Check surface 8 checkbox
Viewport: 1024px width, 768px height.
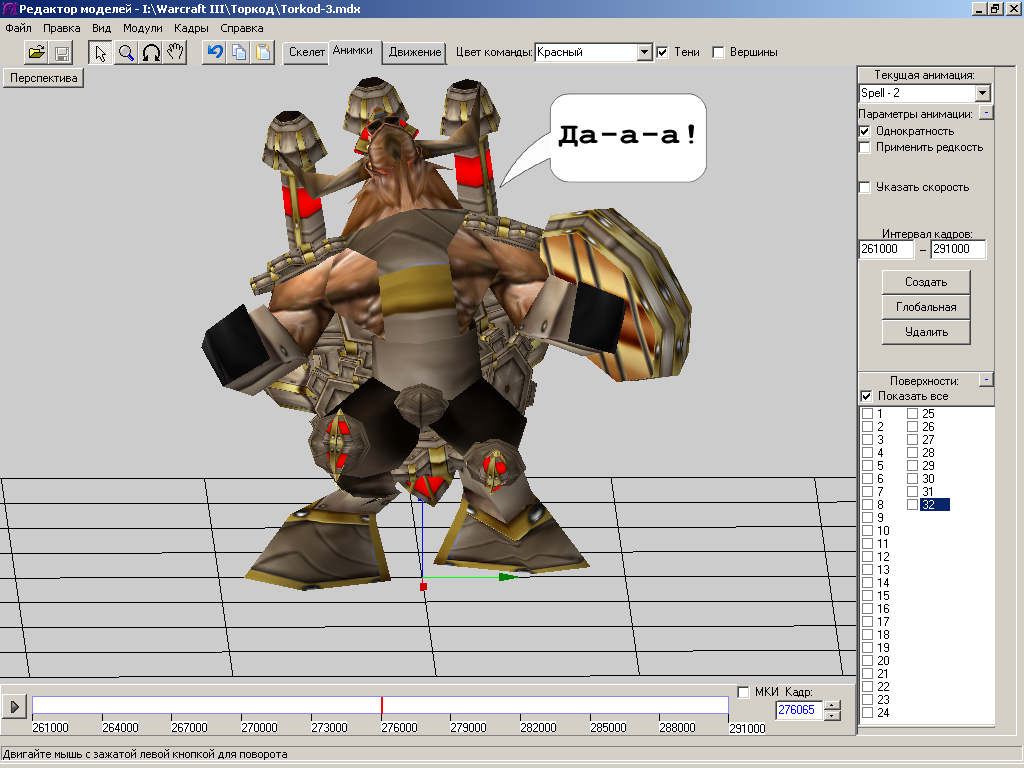pos(867,505)
